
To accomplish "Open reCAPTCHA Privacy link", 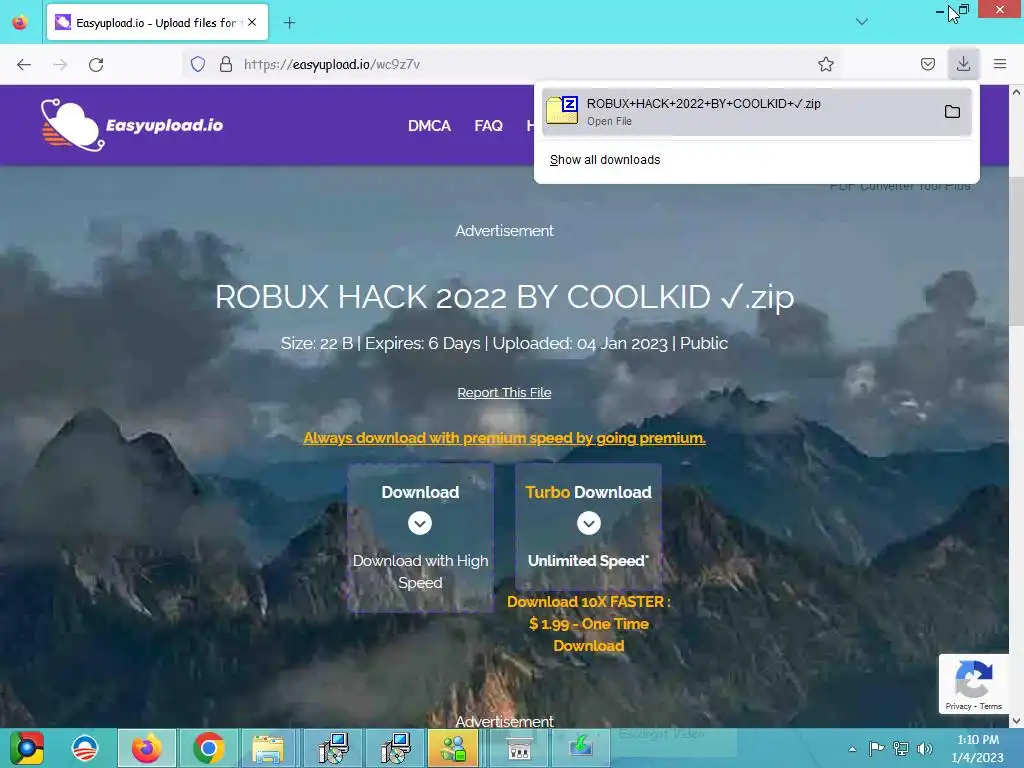I will [958, 706].
